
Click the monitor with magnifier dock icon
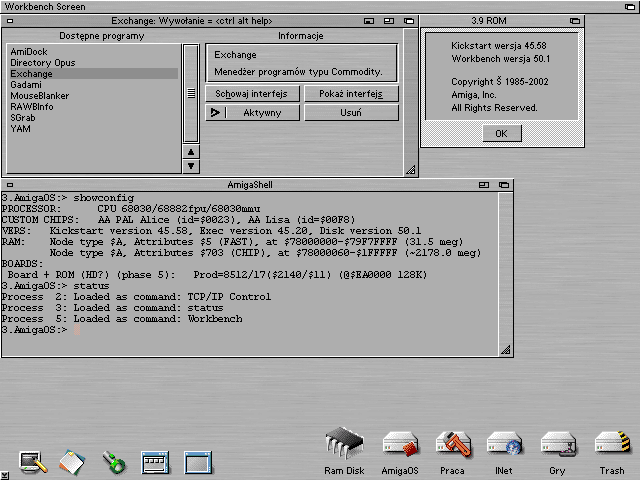33,462
